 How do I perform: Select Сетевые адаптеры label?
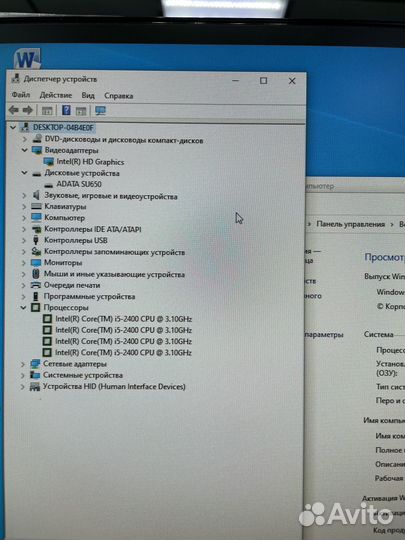(75, 364)
